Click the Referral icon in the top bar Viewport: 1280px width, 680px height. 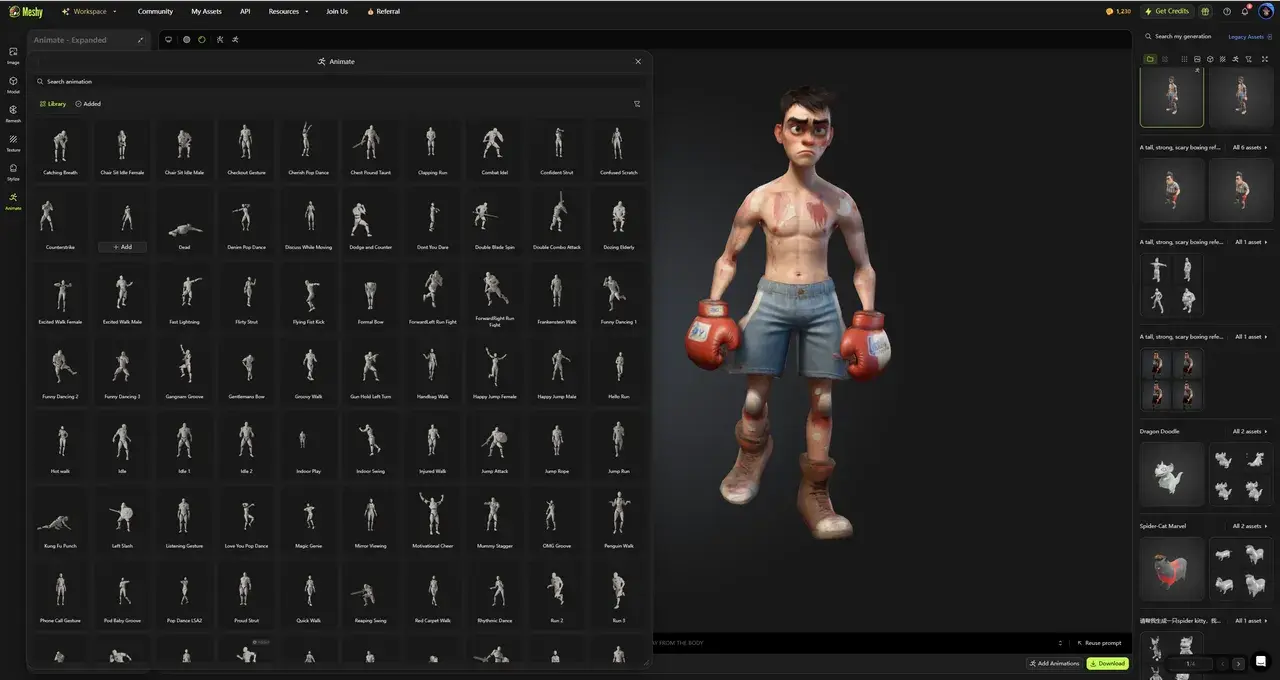[x=370, y=11]
